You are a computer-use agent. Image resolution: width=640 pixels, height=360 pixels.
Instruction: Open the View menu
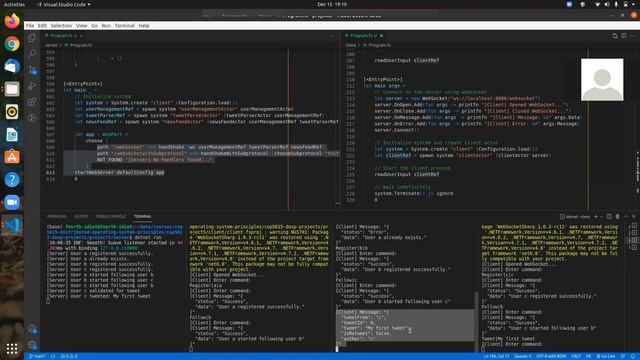[x=81, y=26]
